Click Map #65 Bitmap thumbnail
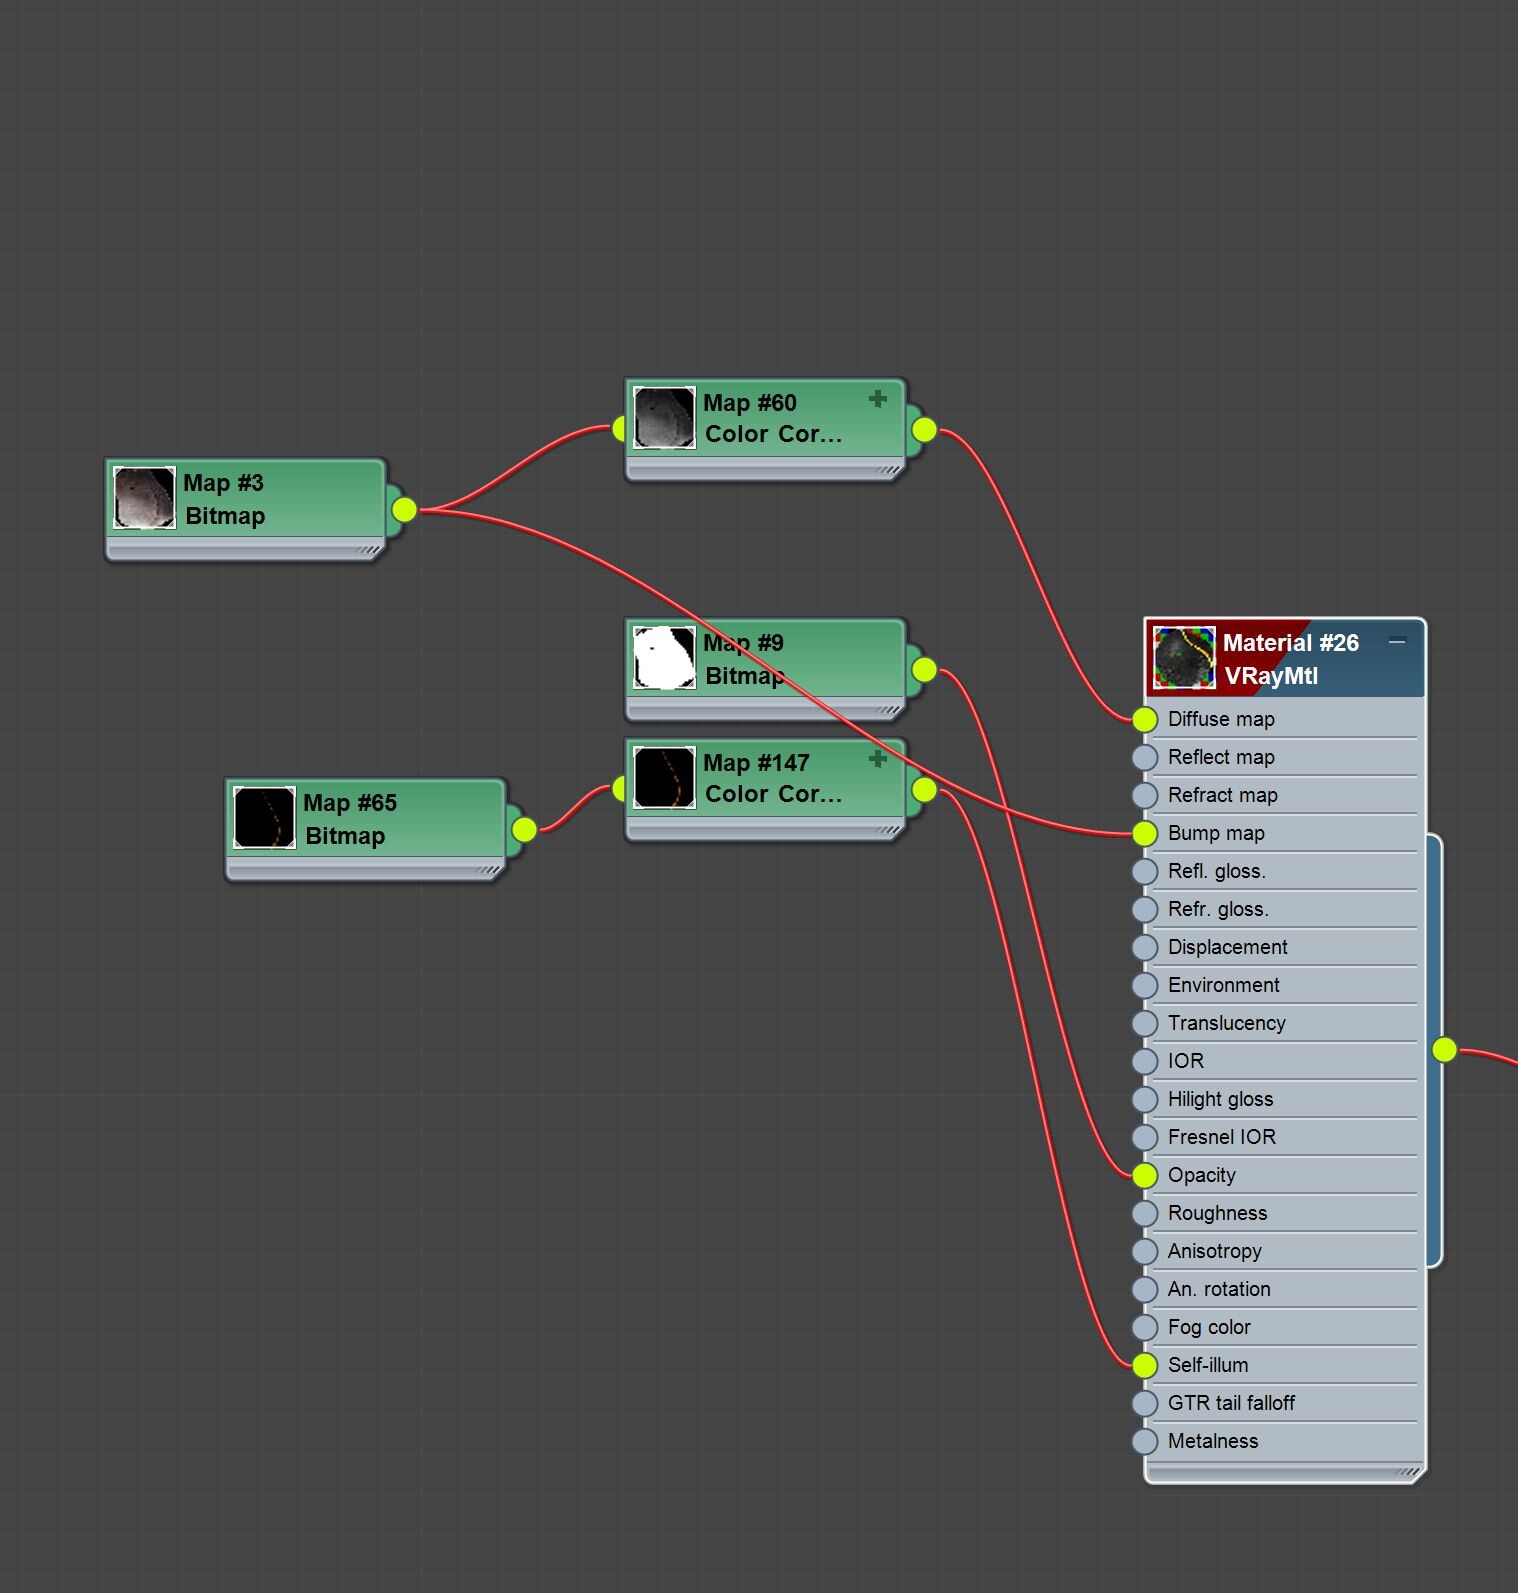Screen dimensions: 1518x1593 (264, 818)
